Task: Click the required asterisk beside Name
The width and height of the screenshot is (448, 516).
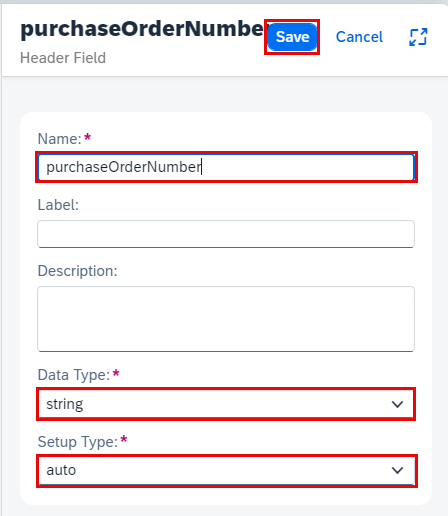Action: click(87, 137)
